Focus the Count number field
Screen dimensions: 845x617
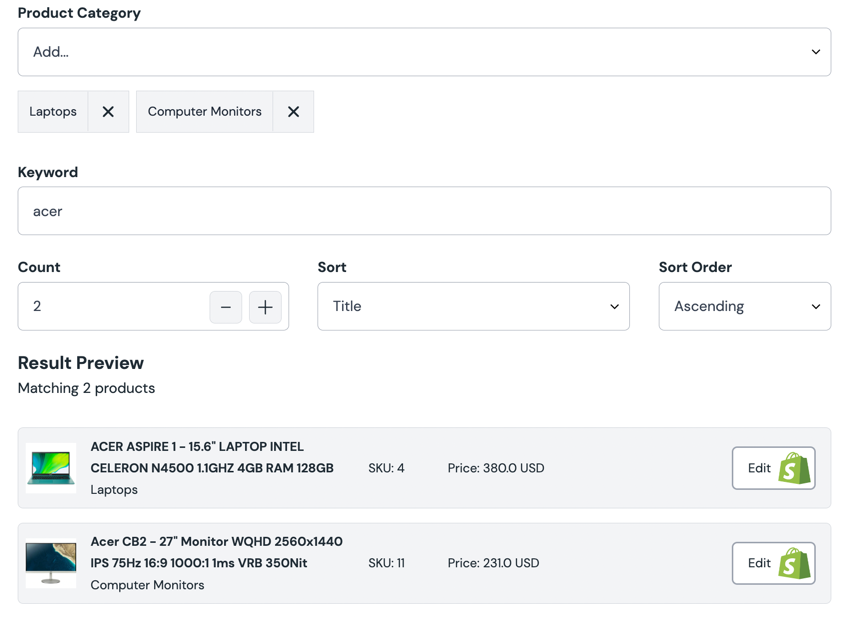(x=110, y=306)
